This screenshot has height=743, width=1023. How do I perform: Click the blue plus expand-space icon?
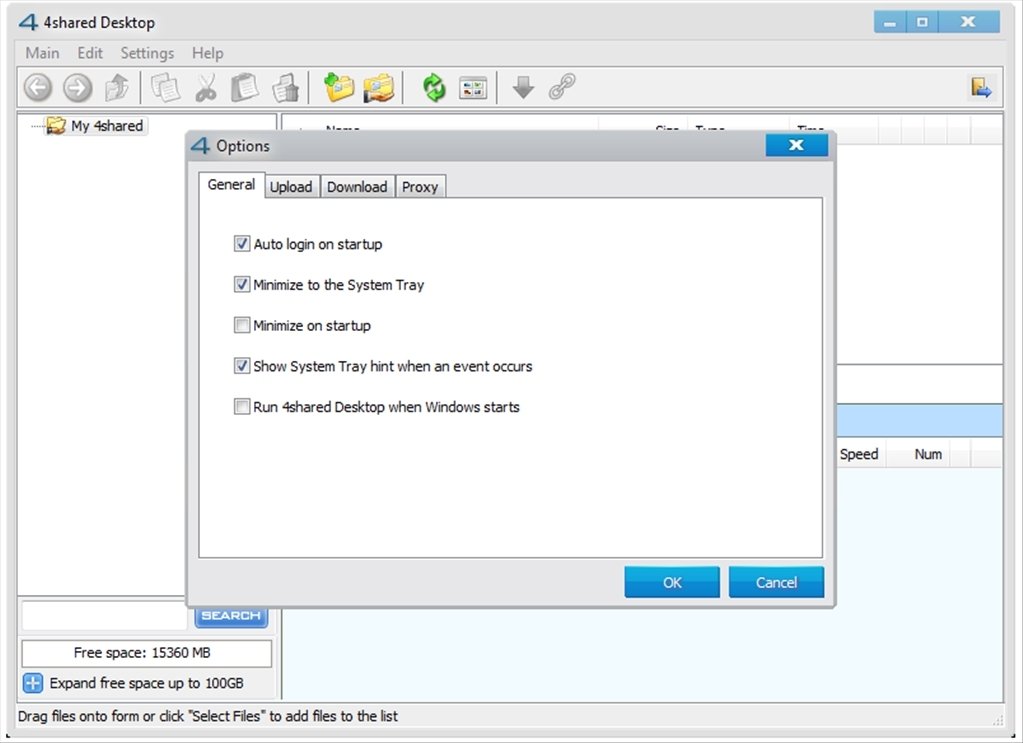tap(33, 683)
